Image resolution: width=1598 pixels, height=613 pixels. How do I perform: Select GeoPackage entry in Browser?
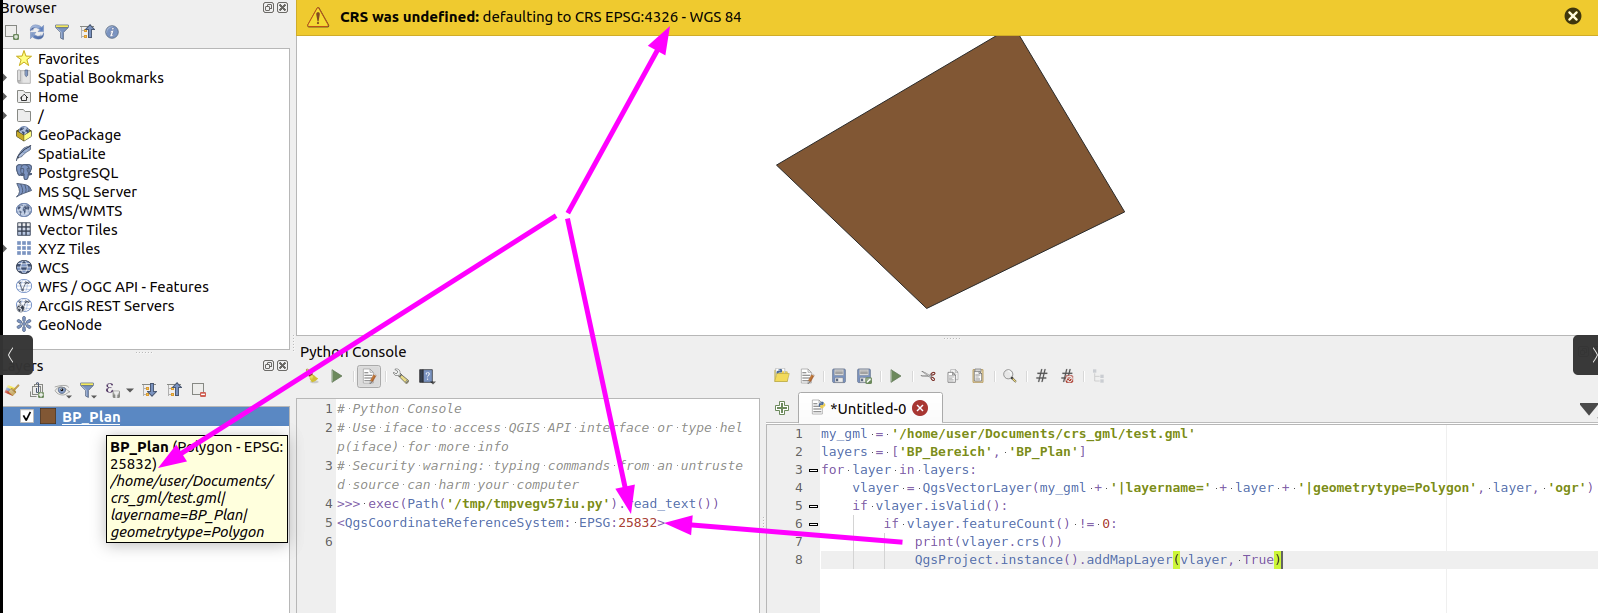point(79,135)
